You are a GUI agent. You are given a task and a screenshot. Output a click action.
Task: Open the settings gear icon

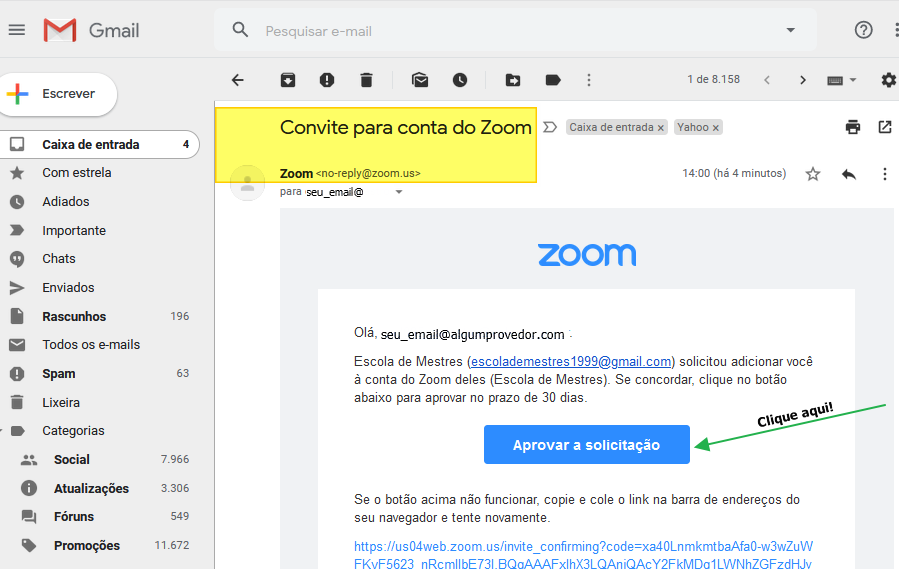click(889, 80)
